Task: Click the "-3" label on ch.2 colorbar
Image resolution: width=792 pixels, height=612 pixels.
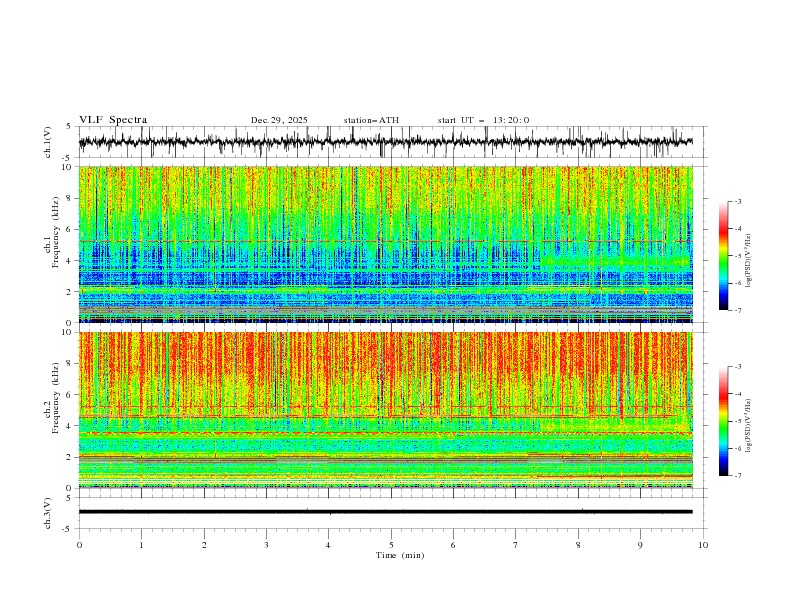Action: coord(737,367)
